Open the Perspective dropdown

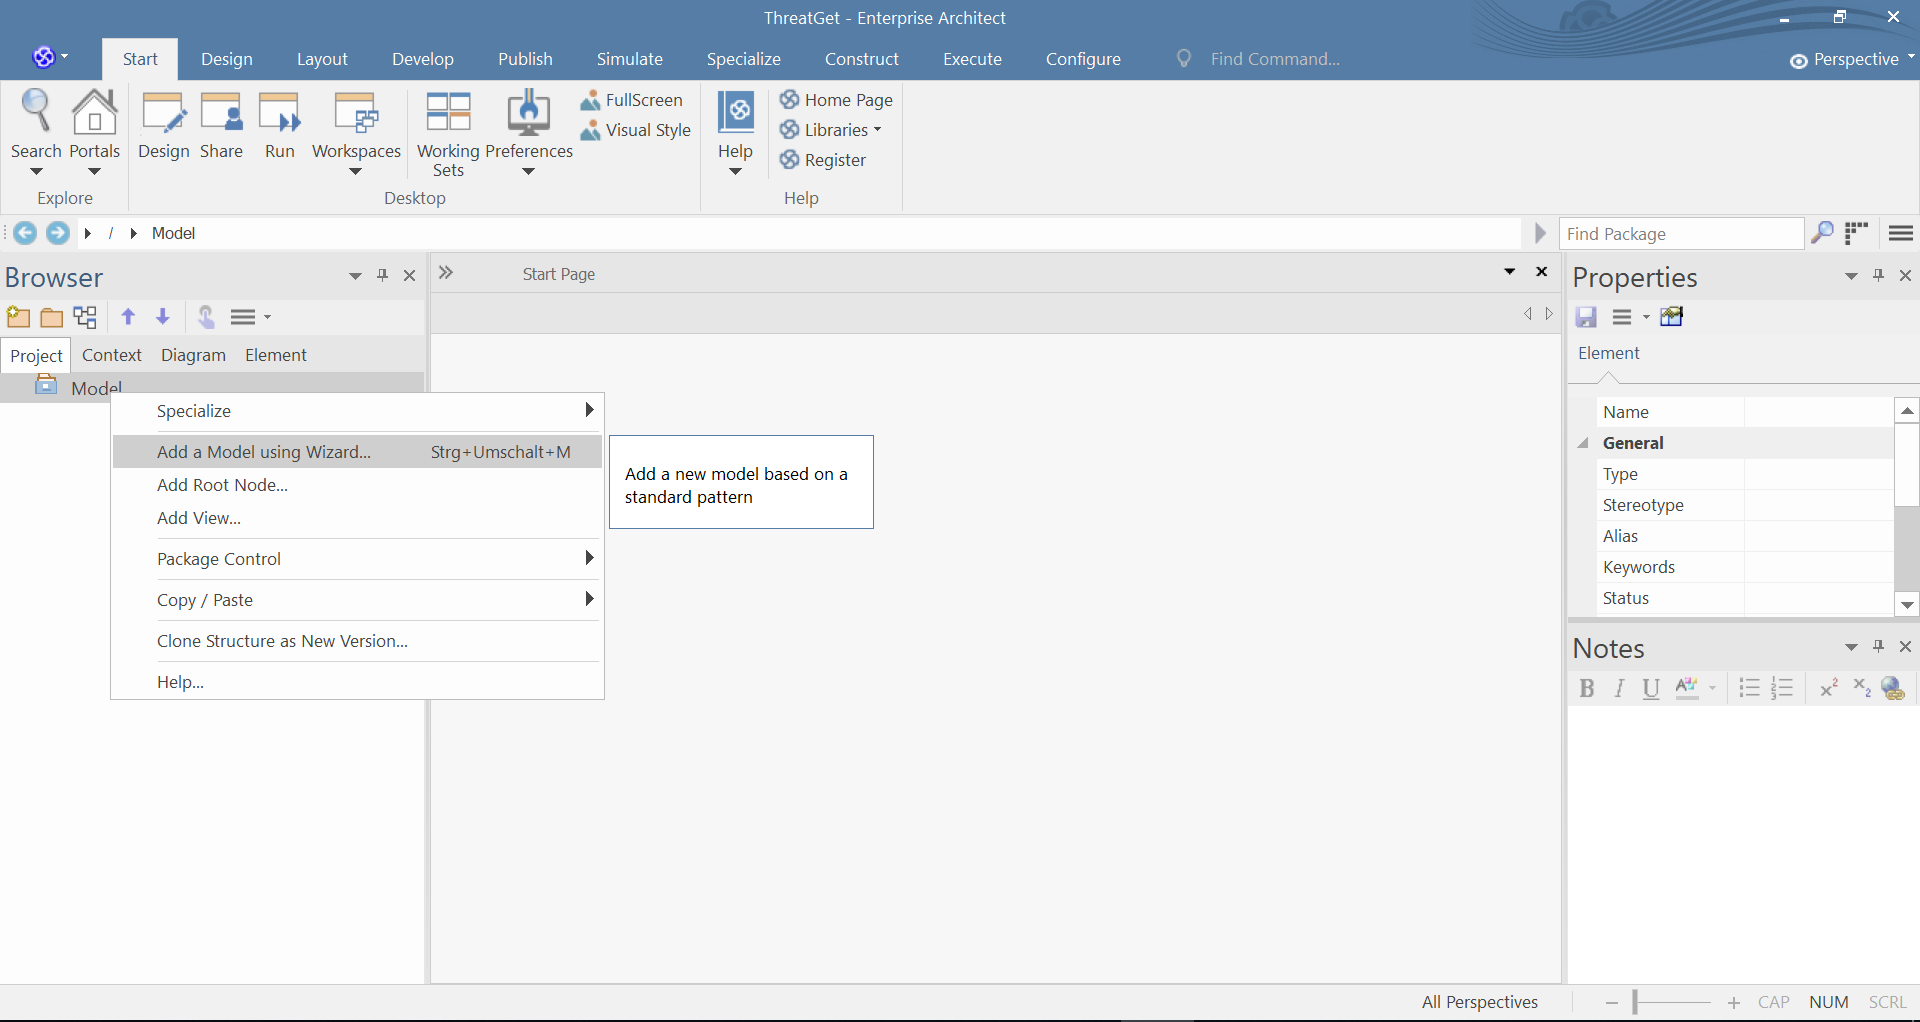coord(1852,60)
